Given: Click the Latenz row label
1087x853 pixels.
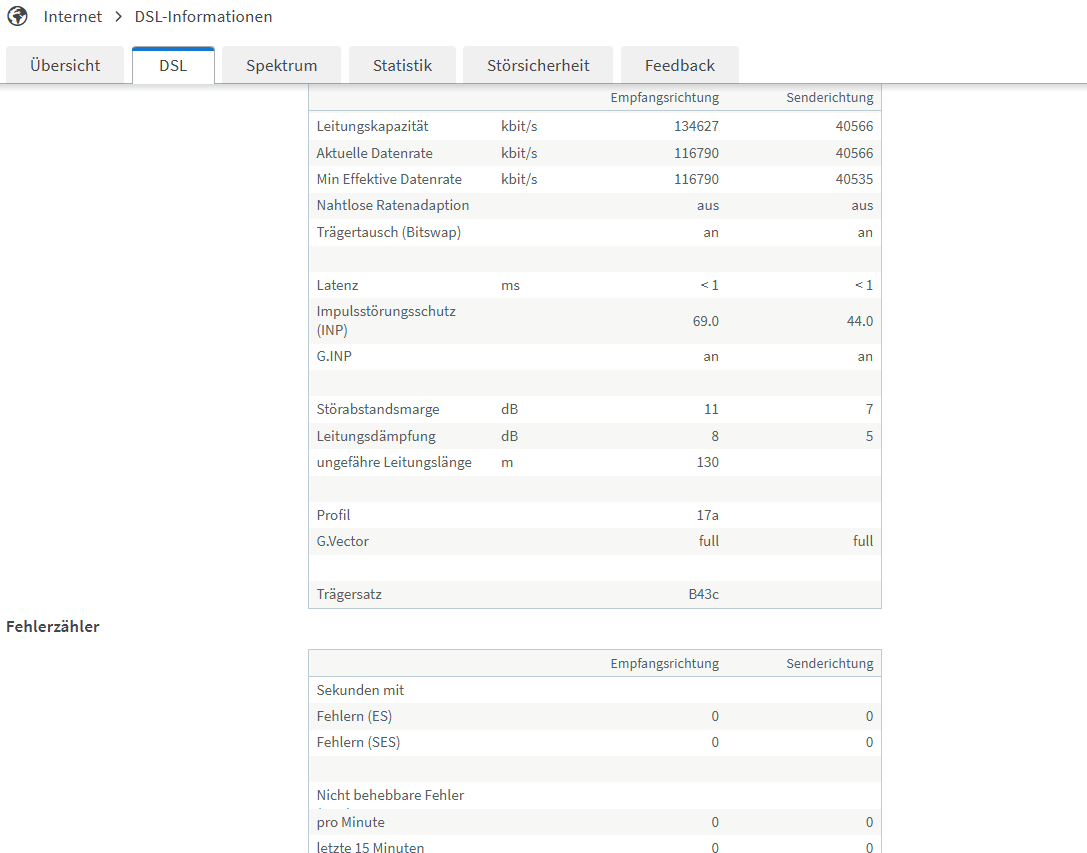Looking at the screenshot, I should coord(338,285).
